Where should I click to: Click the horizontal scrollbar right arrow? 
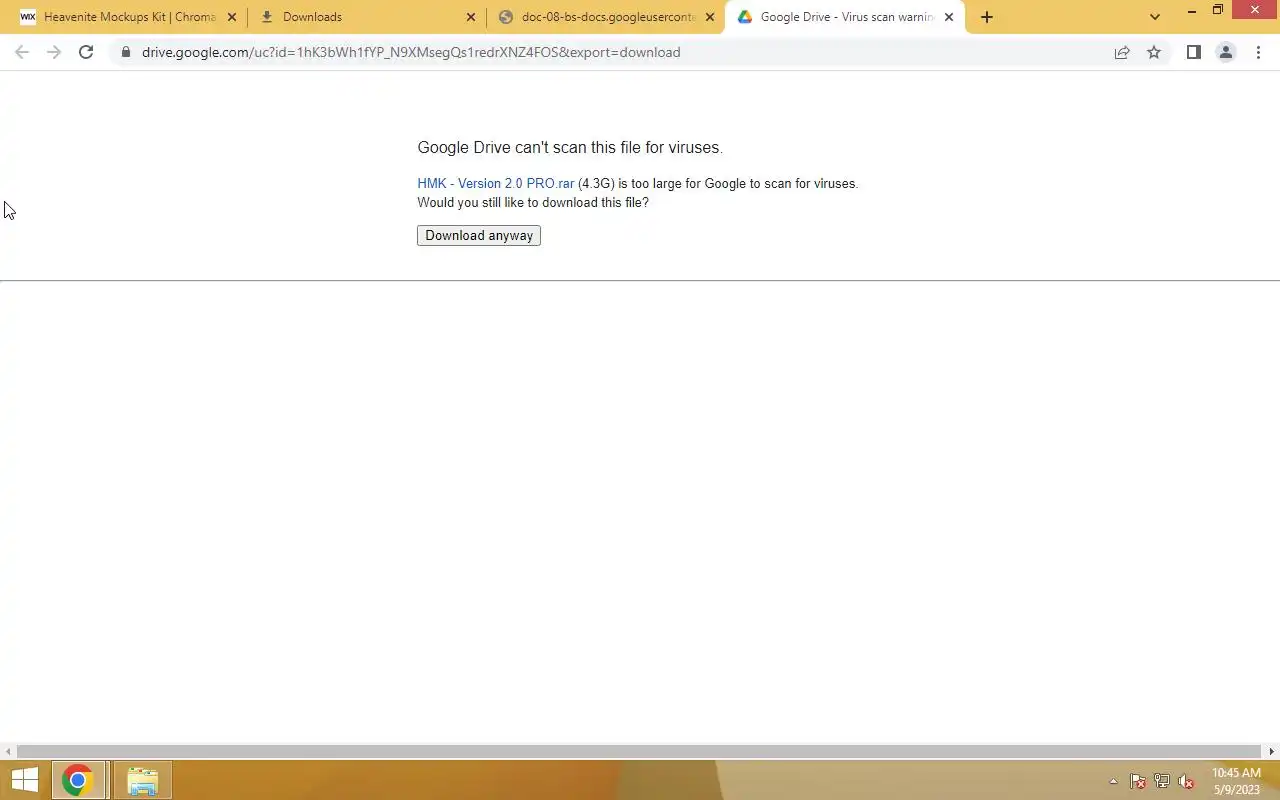pos(1272,751)
